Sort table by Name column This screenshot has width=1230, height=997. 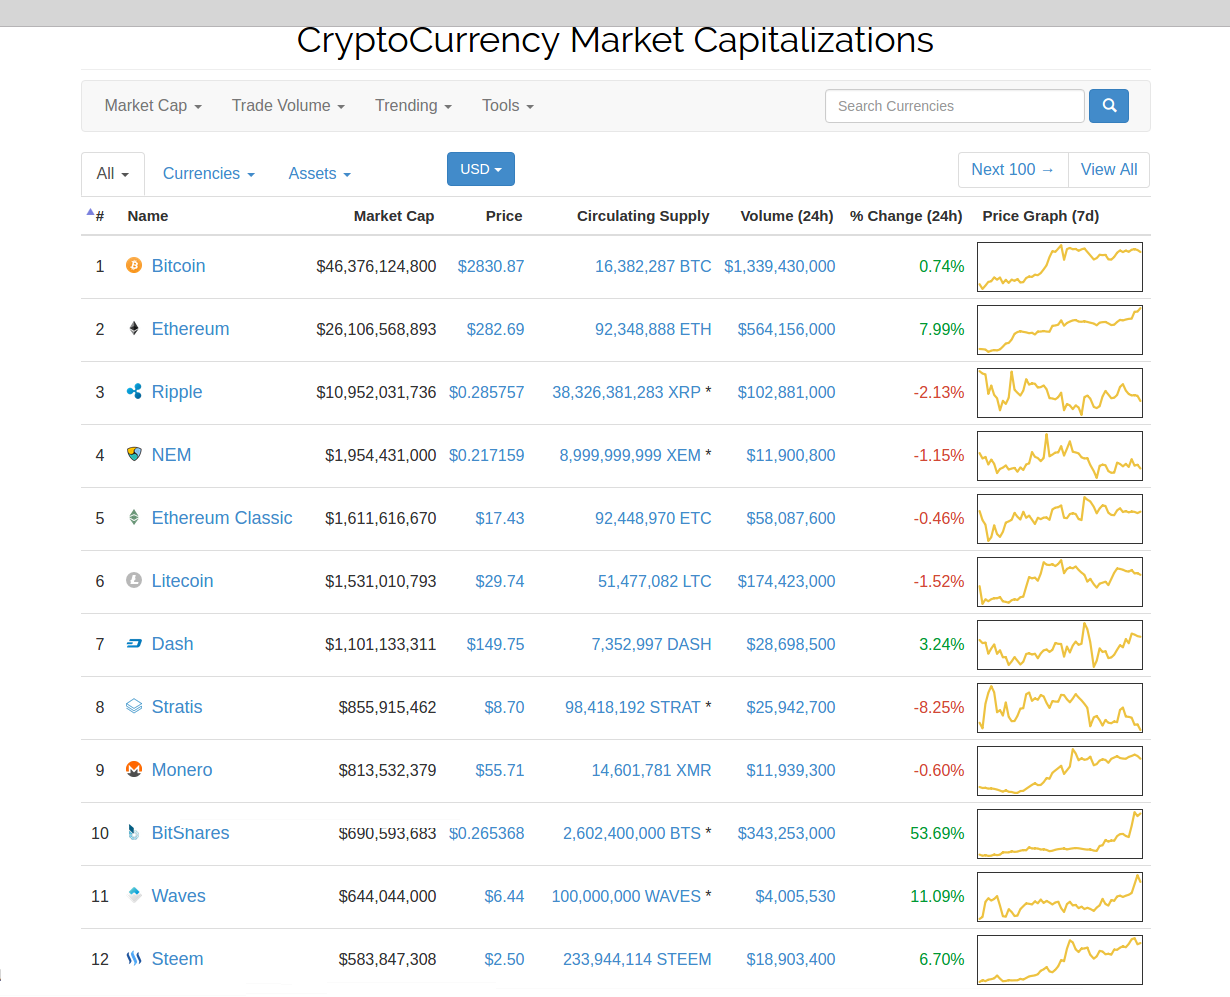[x=148, y=216]
